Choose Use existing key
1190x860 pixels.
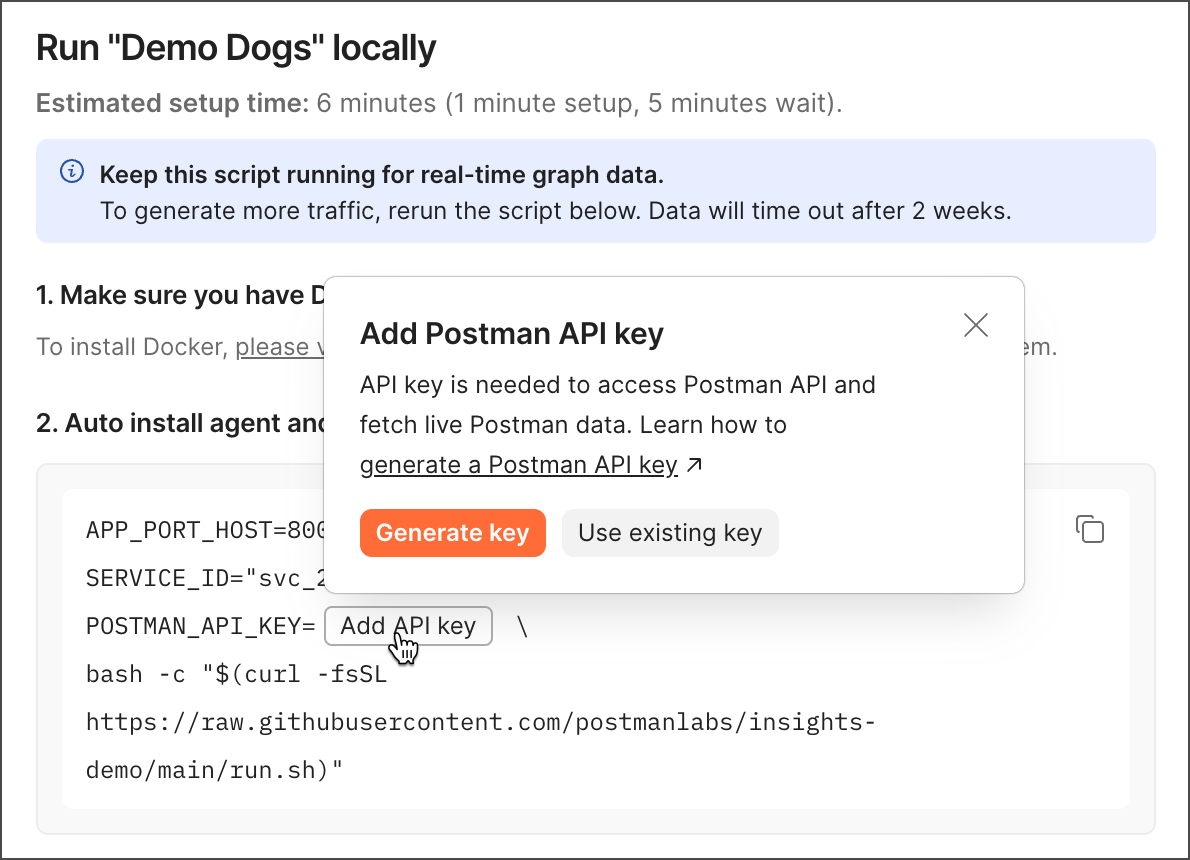pyautogui.click(x=670, y=533)
